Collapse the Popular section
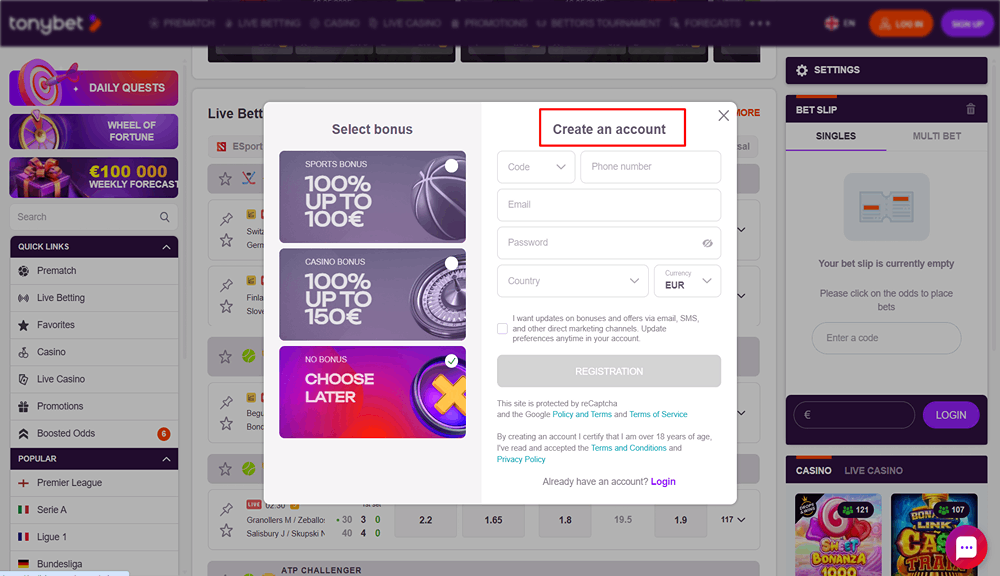Viewport: 1000px width, 576px height. pyautogui.click(x=166, y=459)
